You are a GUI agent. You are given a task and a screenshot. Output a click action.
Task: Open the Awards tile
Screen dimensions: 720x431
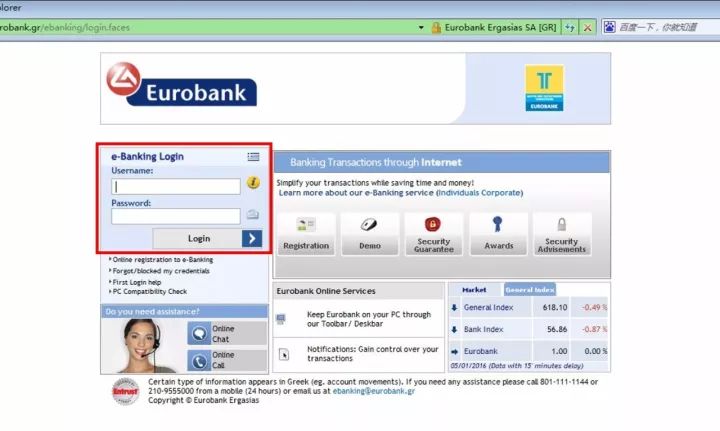[x=498, y=234]
